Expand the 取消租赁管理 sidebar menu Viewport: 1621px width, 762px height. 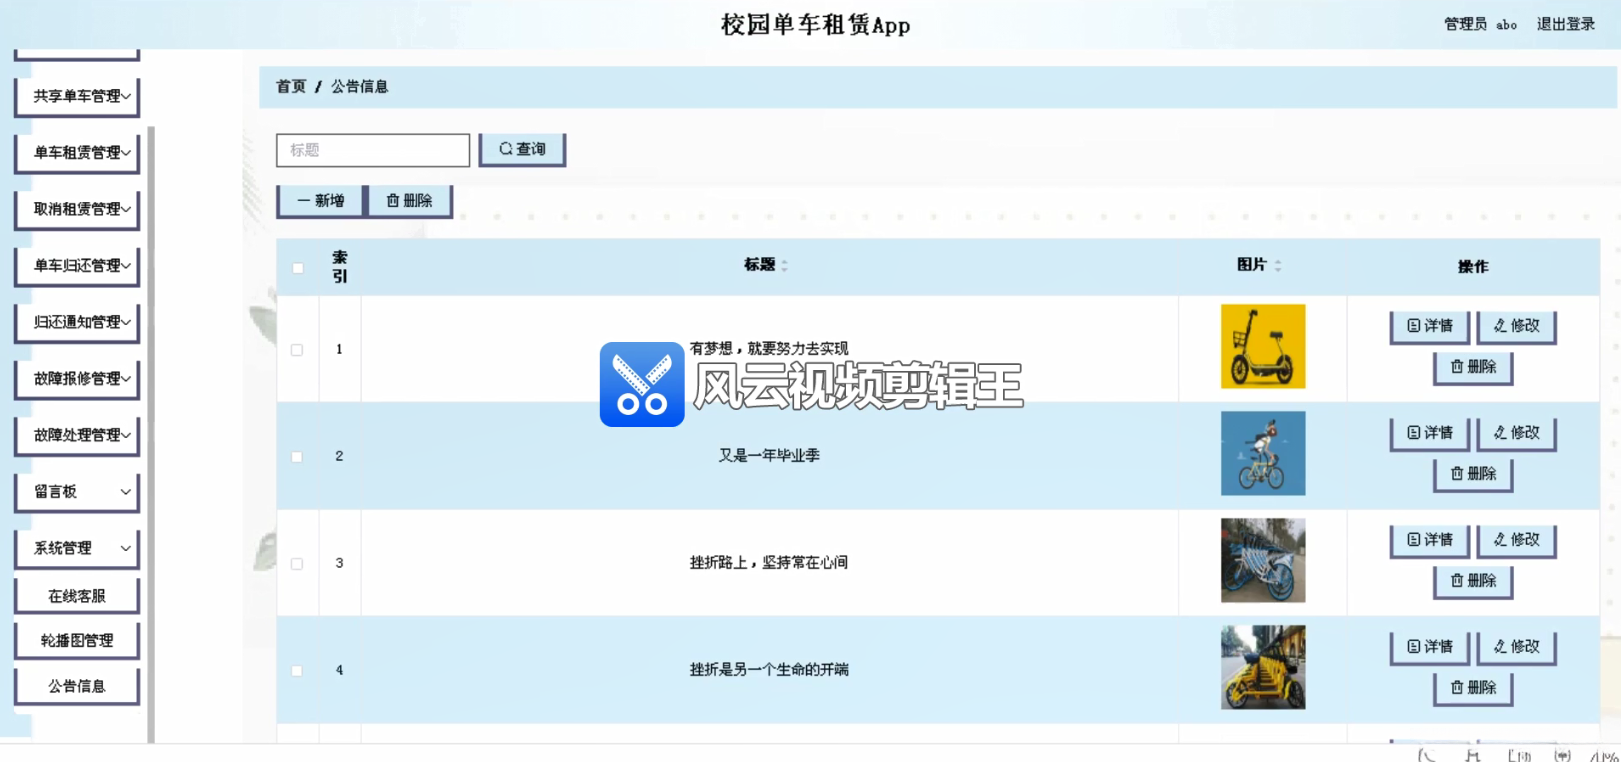click(x=77, y=210)
